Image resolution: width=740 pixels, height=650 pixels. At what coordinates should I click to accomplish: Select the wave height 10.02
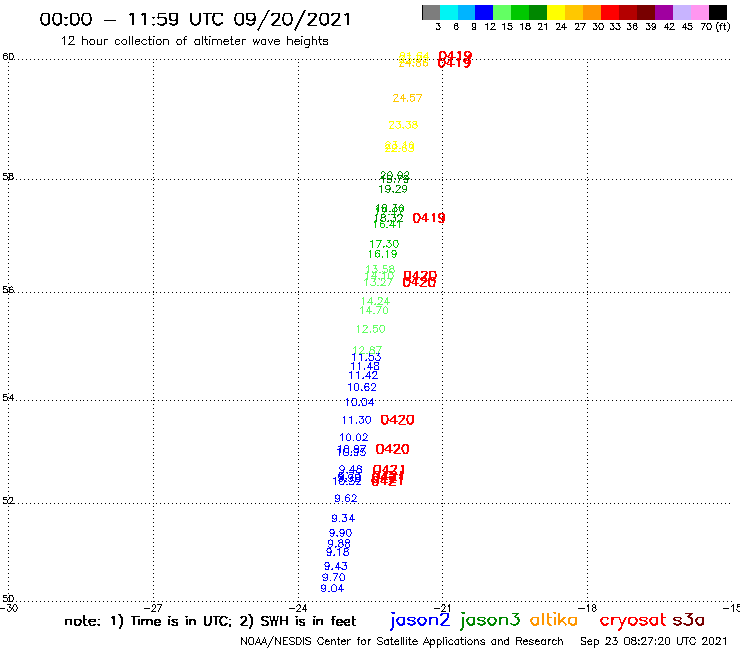(x=353, y=438)
